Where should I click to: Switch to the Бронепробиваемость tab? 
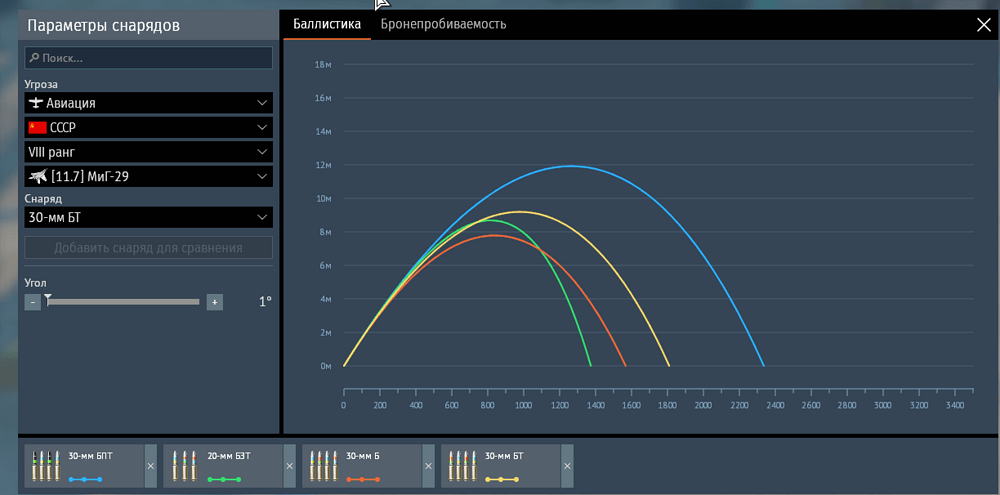(x=443, y=24)
